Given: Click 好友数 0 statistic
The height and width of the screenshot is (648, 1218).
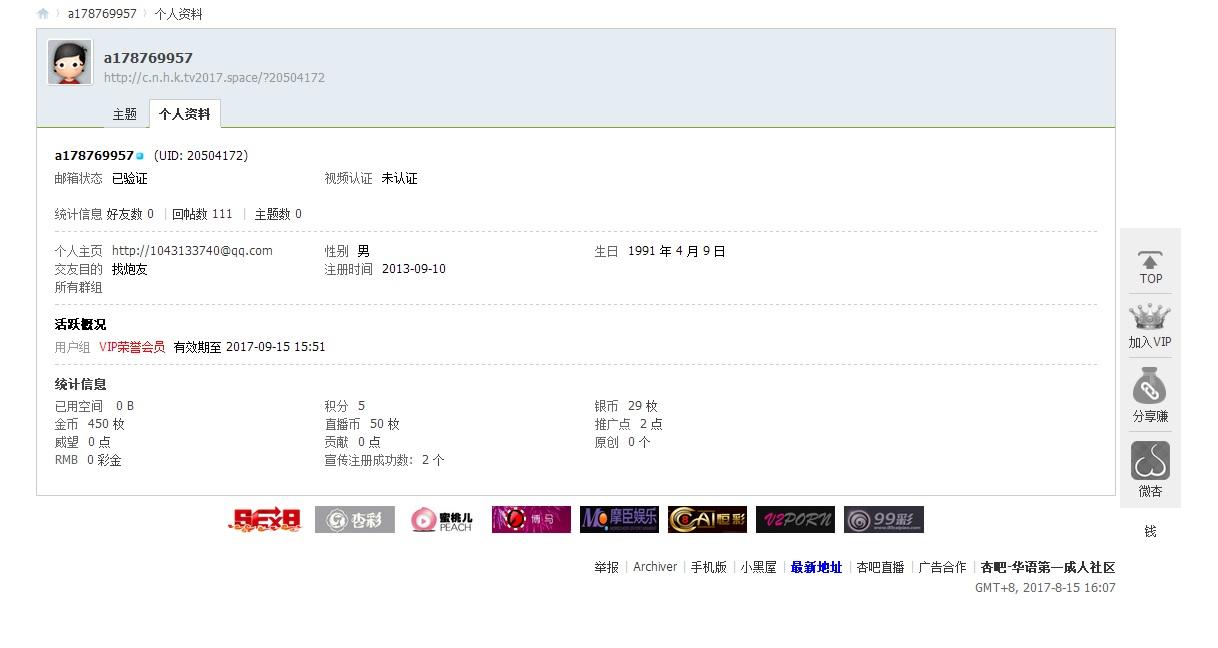Looking at the screenshot, I should (x=130, y=214).
